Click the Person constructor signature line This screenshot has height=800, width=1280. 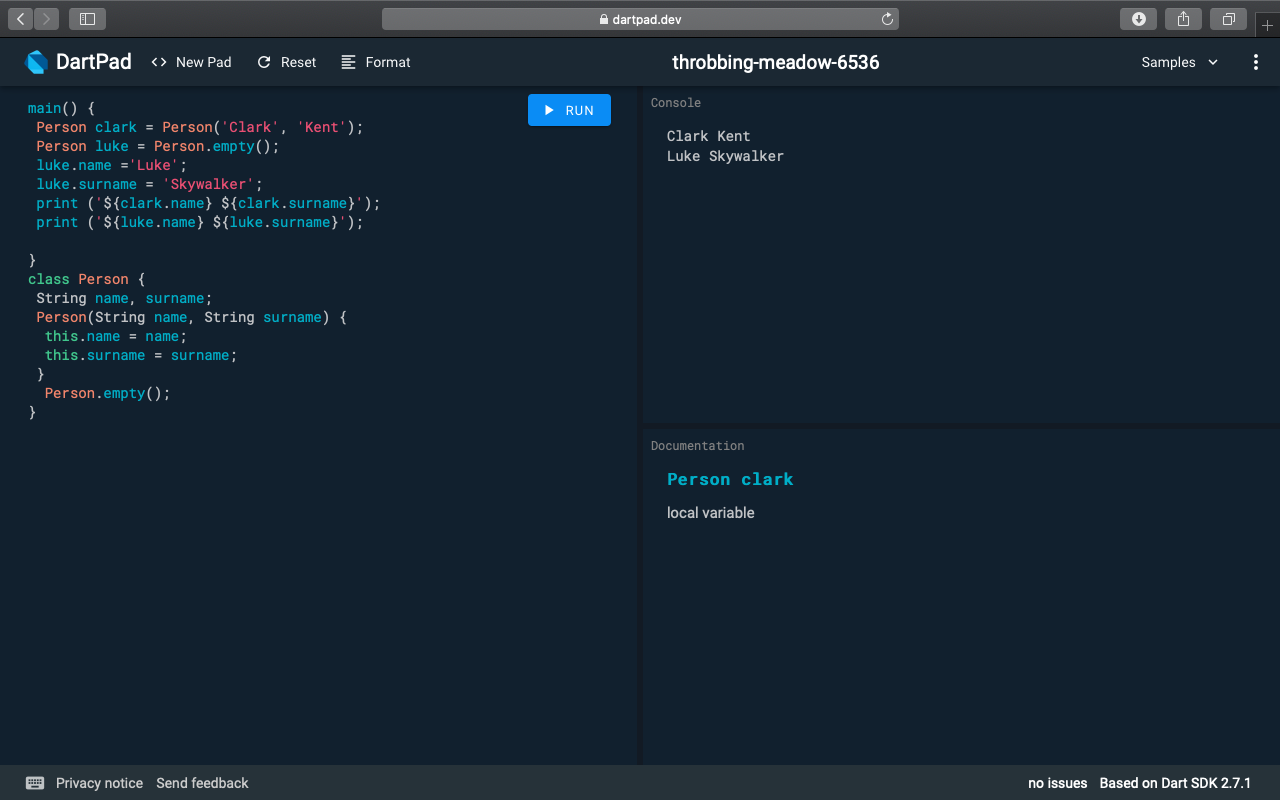coord(191,317)
